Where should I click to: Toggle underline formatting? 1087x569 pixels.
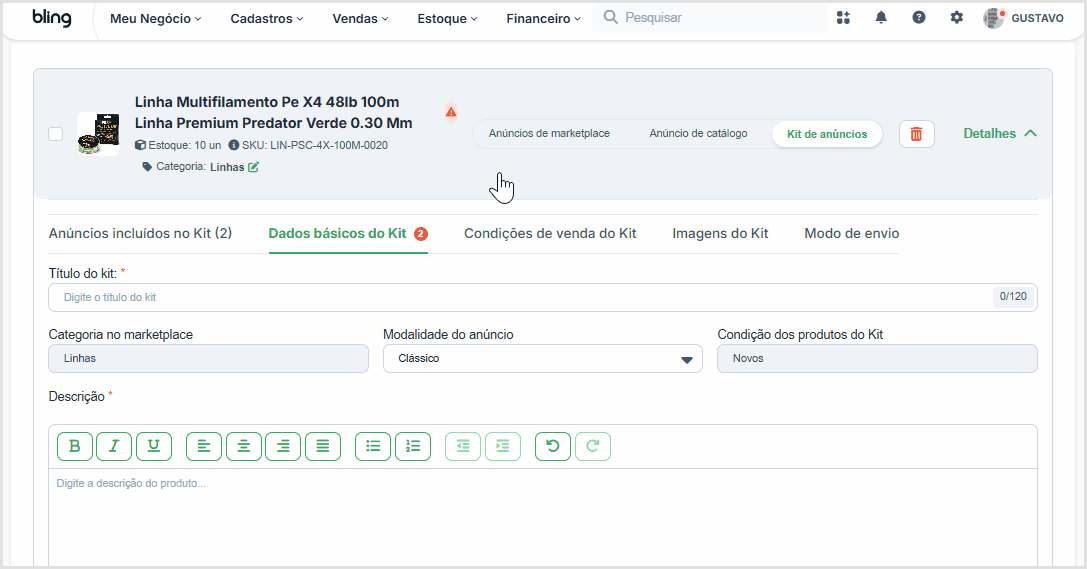point(154,446)
